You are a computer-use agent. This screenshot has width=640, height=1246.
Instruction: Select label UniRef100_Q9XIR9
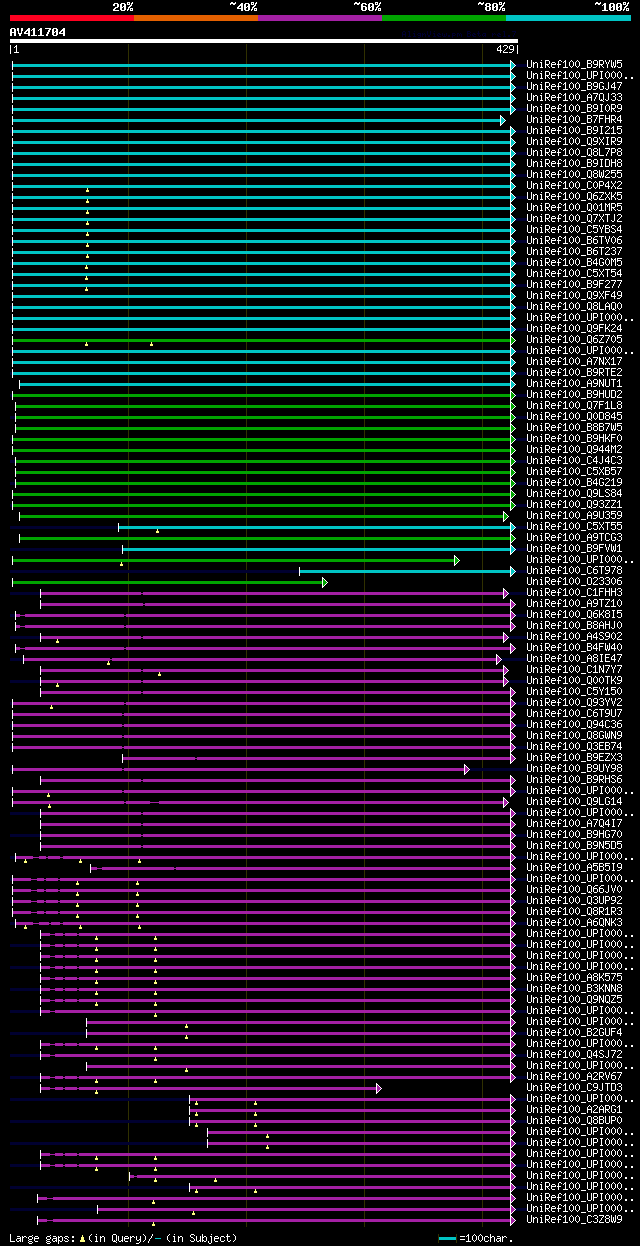(x=574, y=142)
